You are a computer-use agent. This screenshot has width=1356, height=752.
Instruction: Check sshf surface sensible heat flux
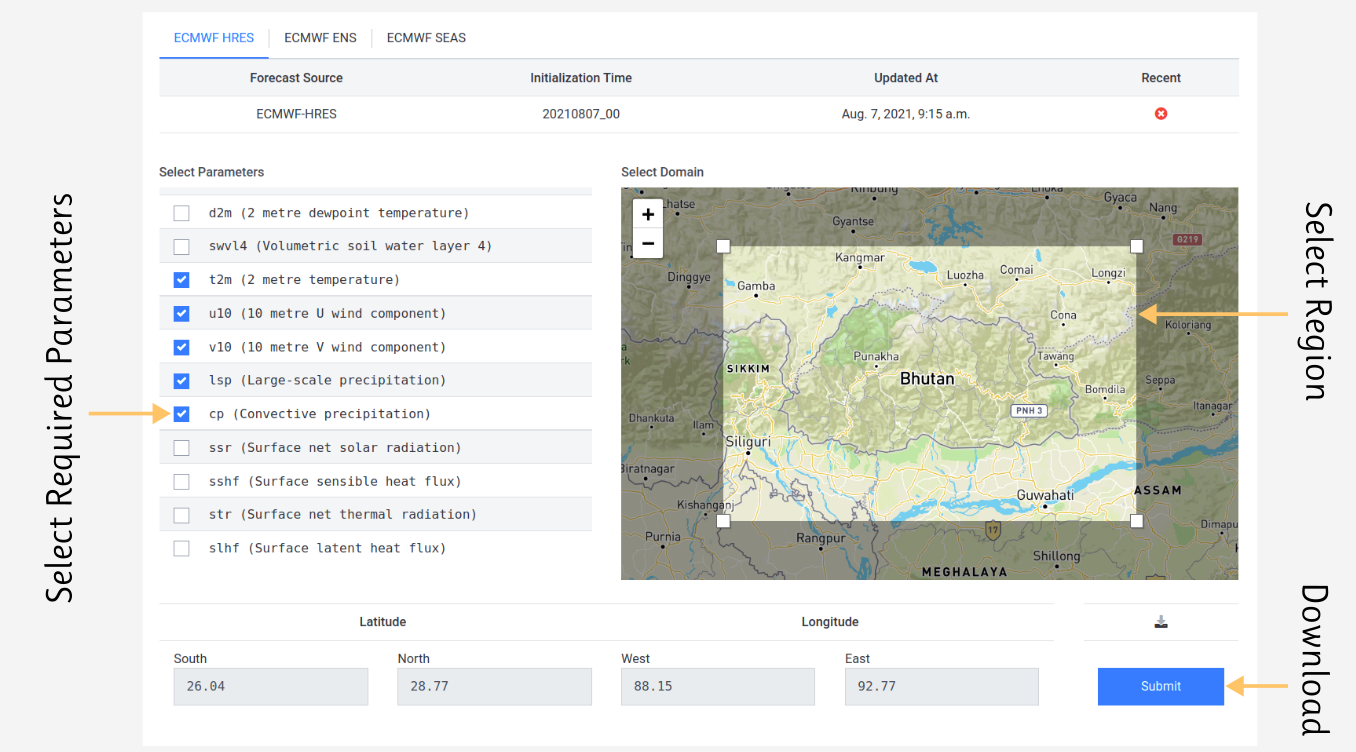tap(181, 482)
